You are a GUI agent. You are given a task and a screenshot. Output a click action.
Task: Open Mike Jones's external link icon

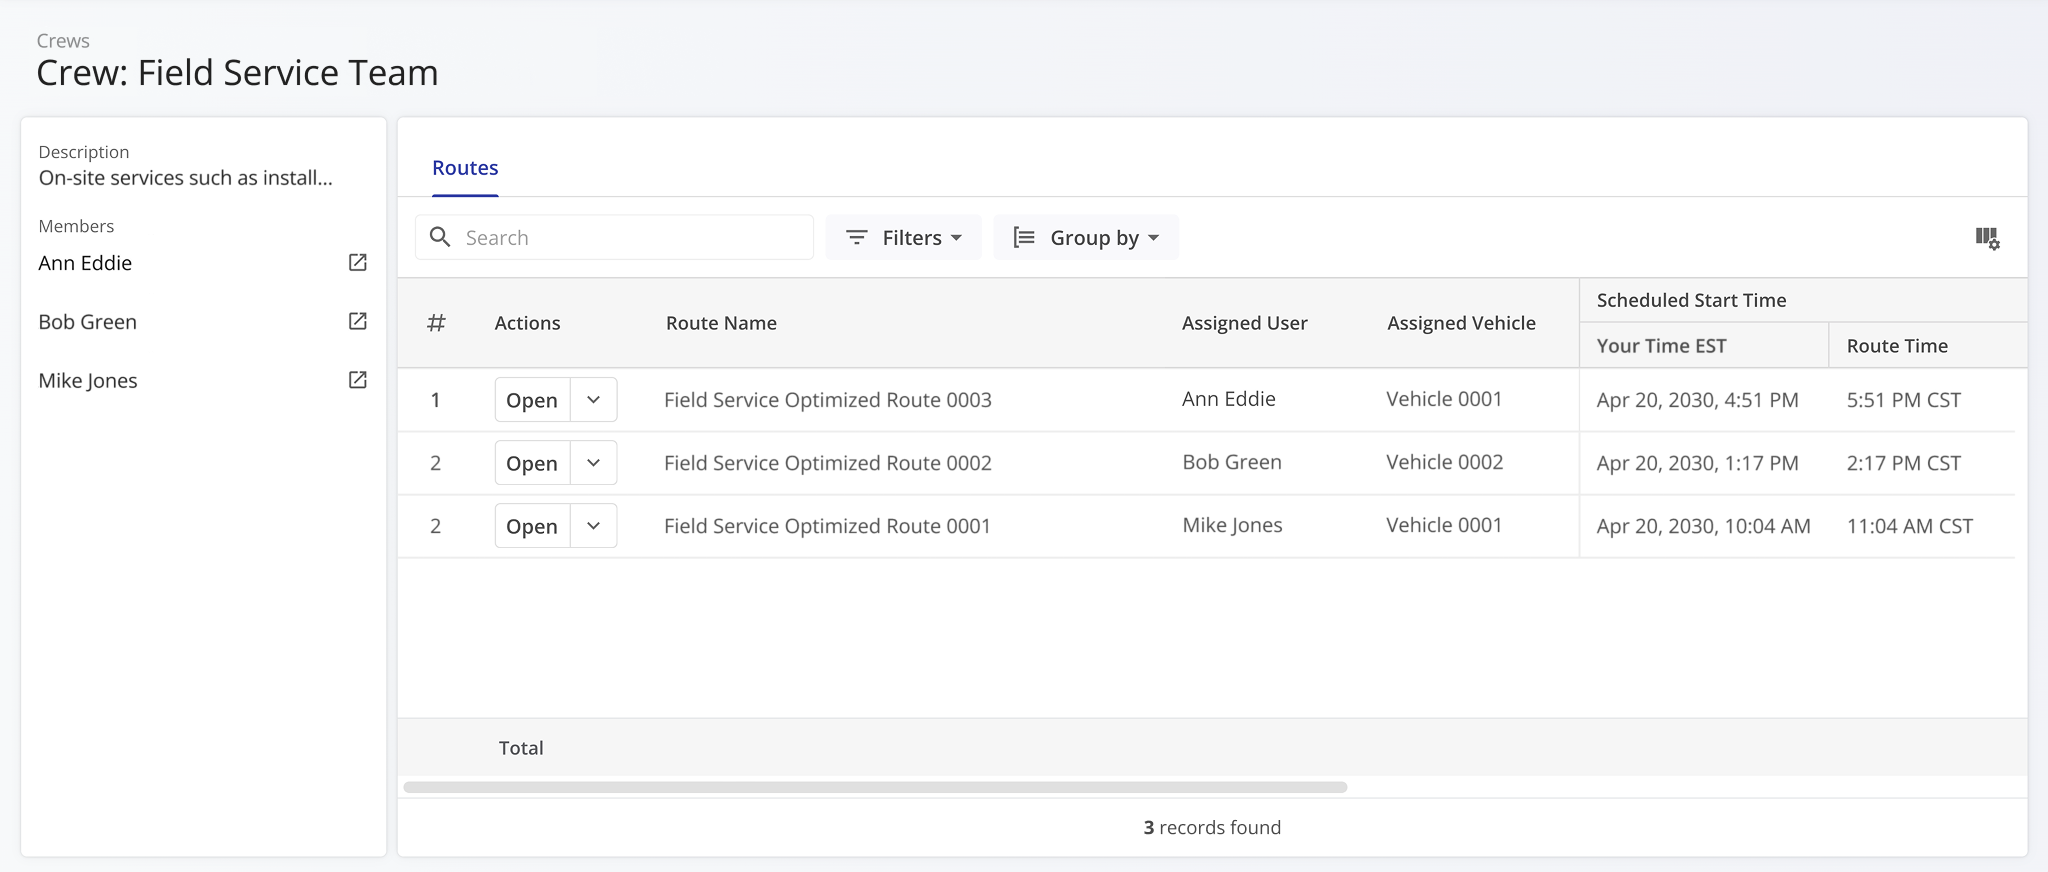(x=357, y=380)
